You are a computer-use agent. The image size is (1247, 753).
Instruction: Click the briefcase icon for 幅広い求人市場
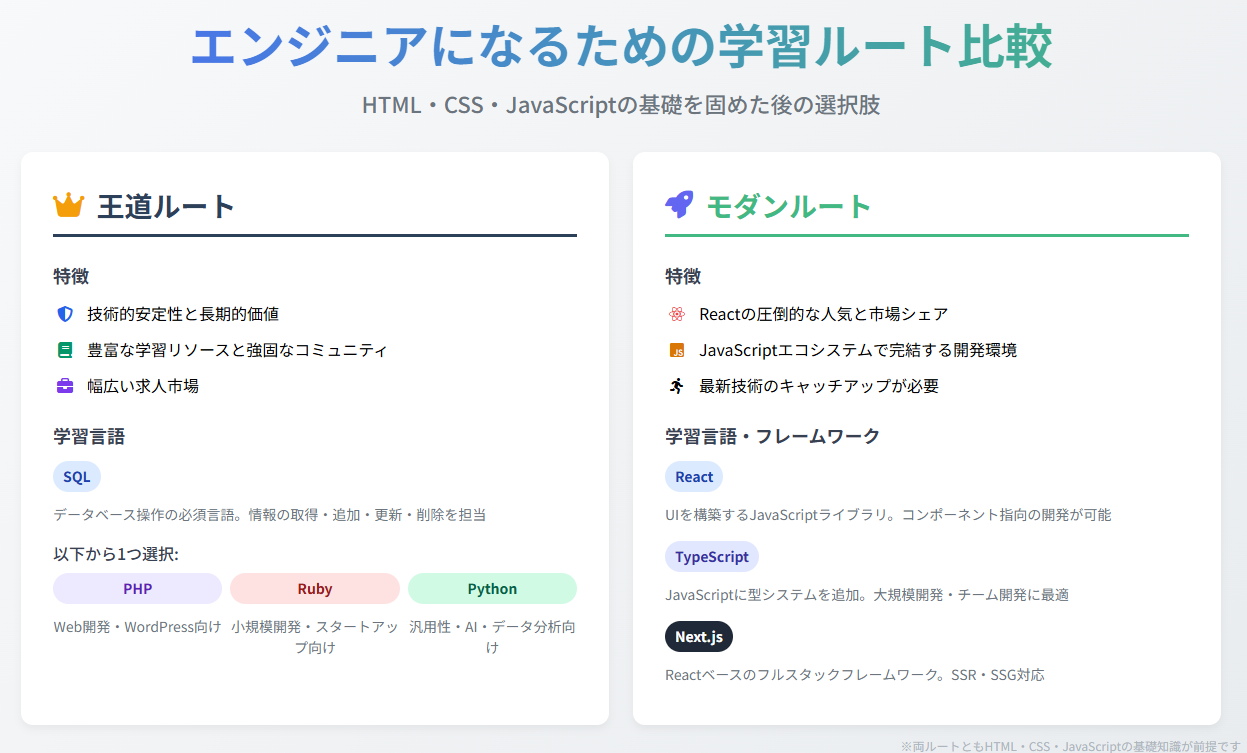click(x=65, y=386)
